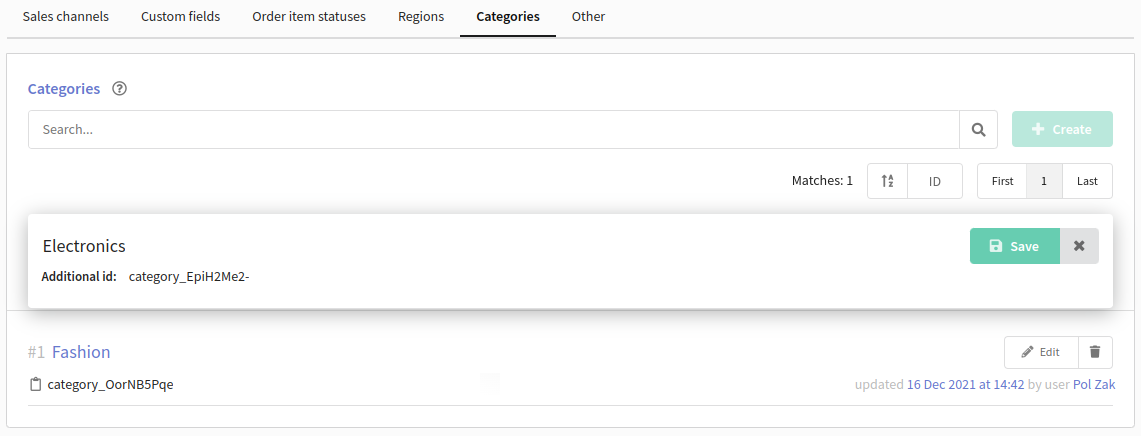Image resolution: width=1141 pixels, height=436 pixels.
Task: Click the Create category button
Action: point(1062,130)
